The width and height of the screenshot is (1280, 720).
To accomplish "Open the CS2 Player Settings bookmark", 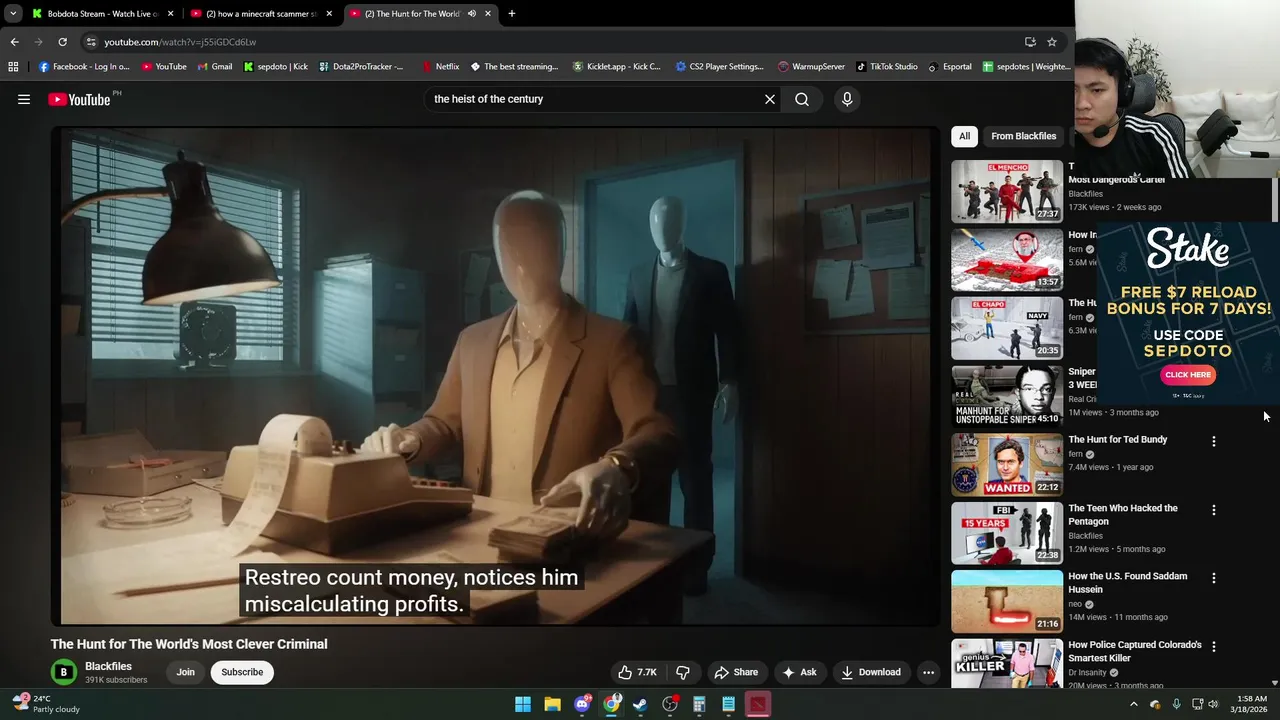I will (719, 67).
